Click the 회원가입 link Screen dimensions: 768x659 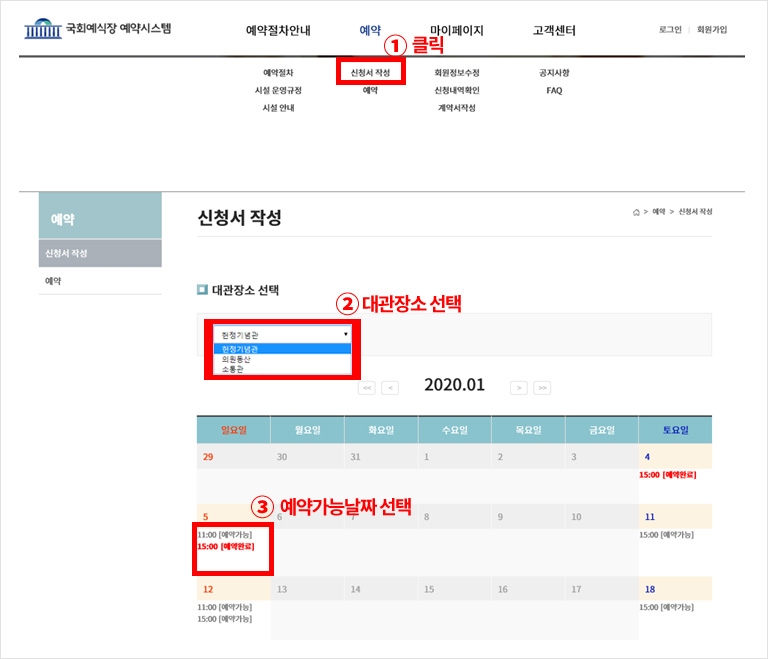coord(712,30)
